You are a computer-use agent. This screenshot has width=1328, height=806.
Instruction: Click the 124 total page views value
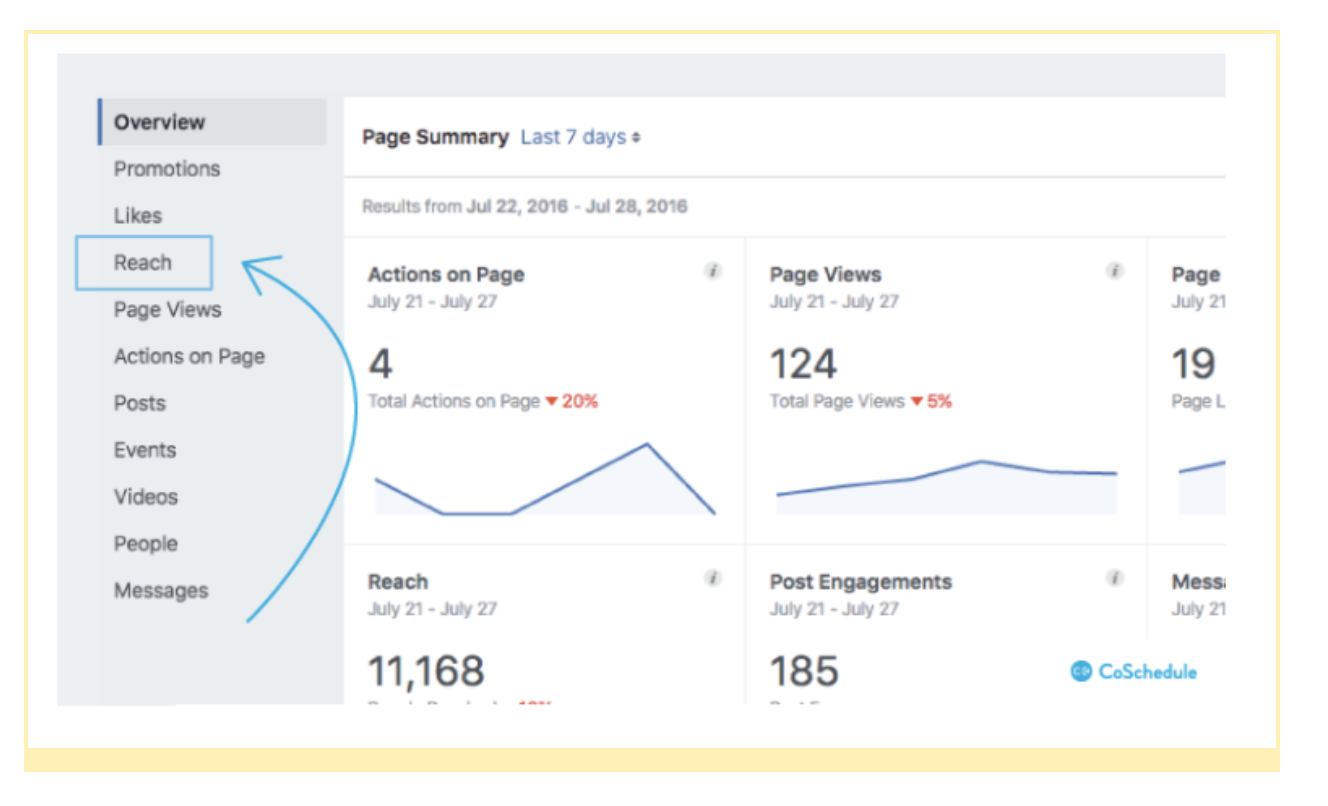(x=804, y=364)
